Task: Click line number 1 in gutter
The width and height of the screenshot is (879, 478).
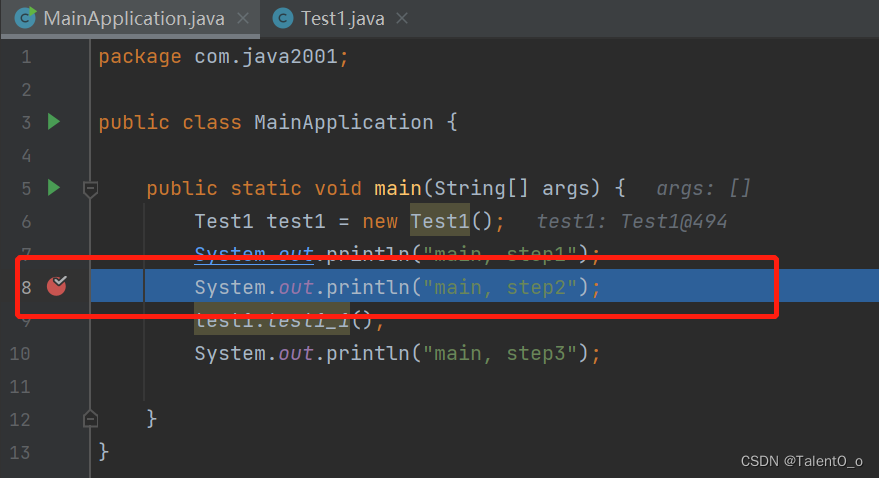Action: pyautogui.click(x=26, y=57)
